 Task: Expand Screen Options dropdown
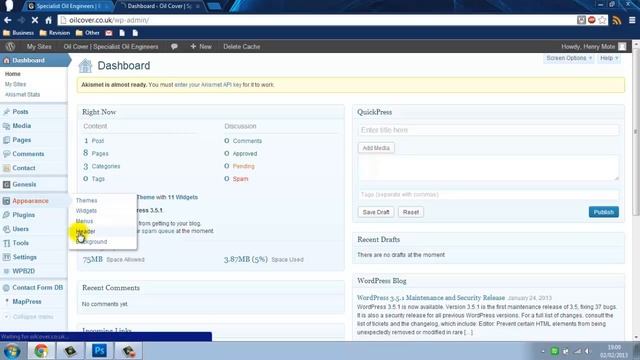[569, 58]
